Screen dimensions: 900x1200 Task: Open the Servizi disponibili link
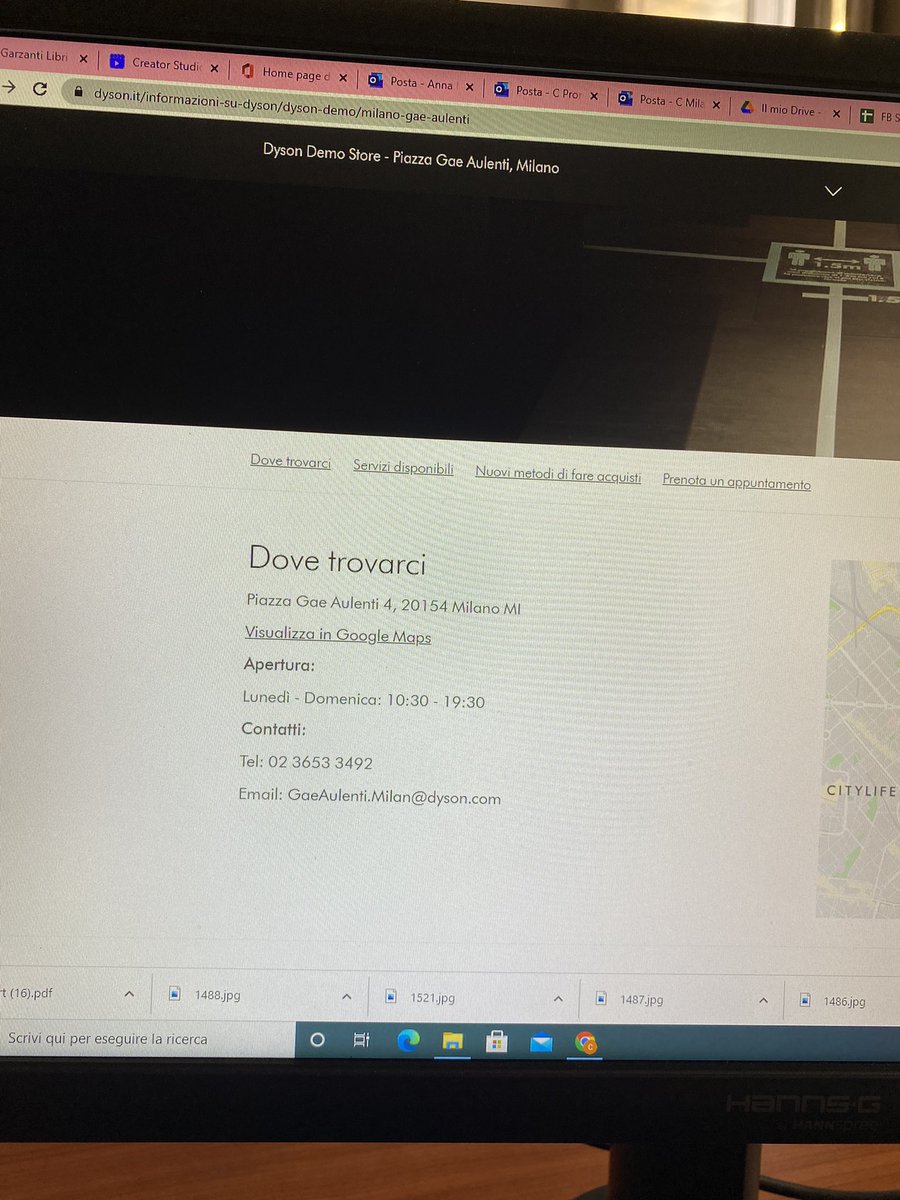pos(403,467)
